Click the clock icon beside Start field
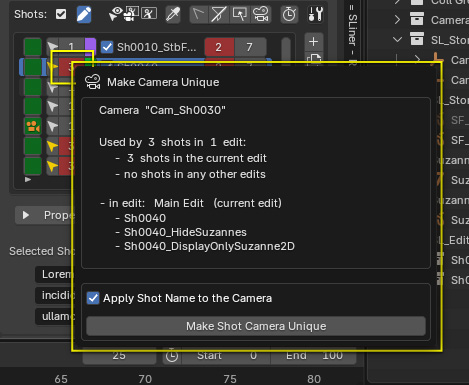 pyautogui.click(x=172, y=356)
